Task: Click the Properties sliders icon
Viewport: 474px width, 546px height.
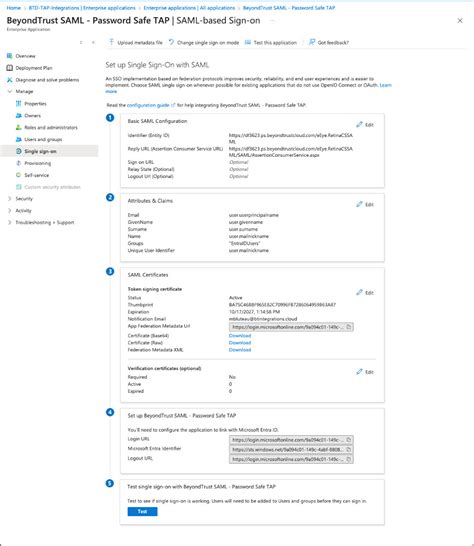Action: (18, 103)
